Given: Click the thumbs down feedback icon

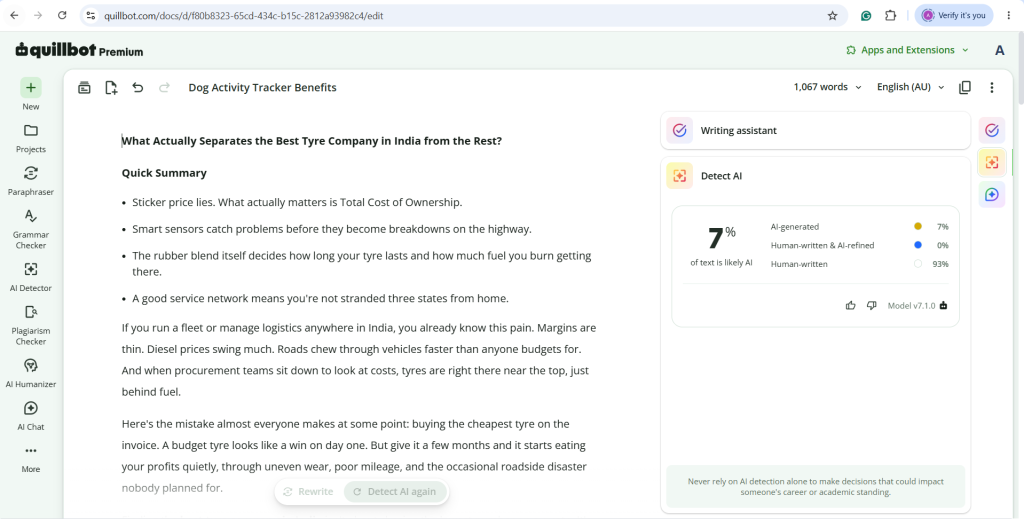Looking at the screenshot, I should click(871, 305).
